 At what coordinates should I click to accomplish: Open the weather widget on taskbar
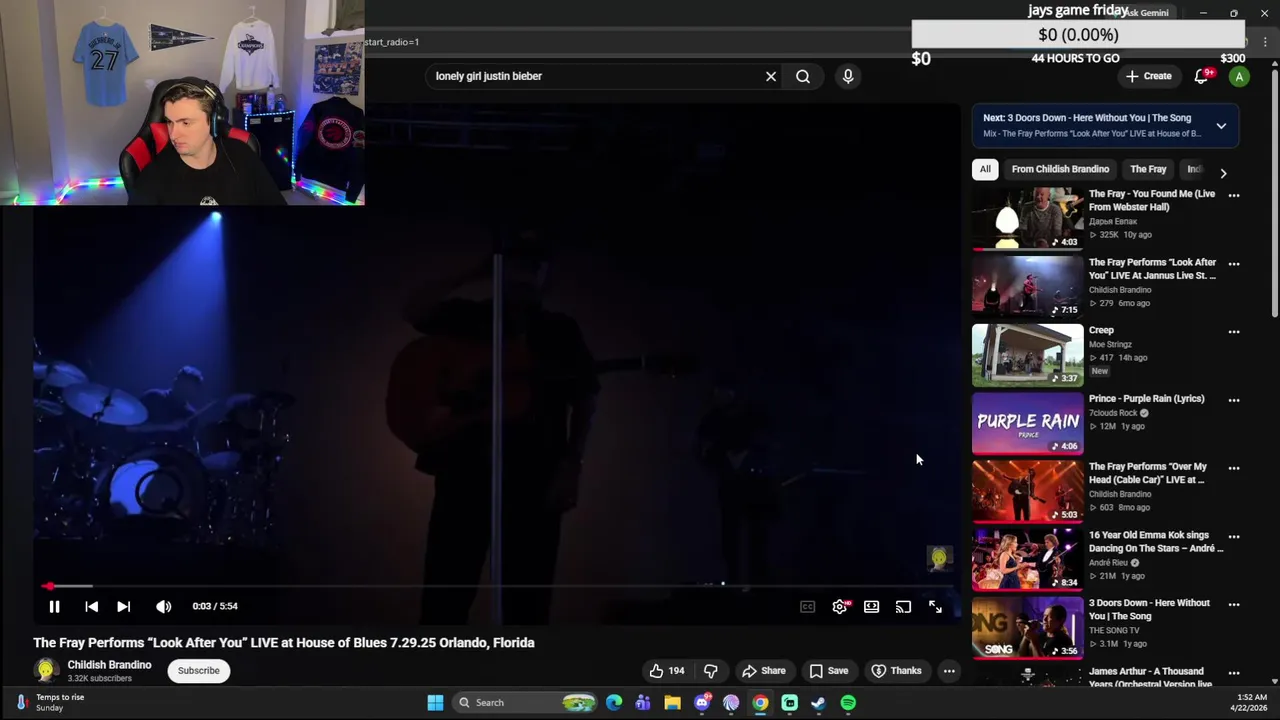click(x=50, y=703)
